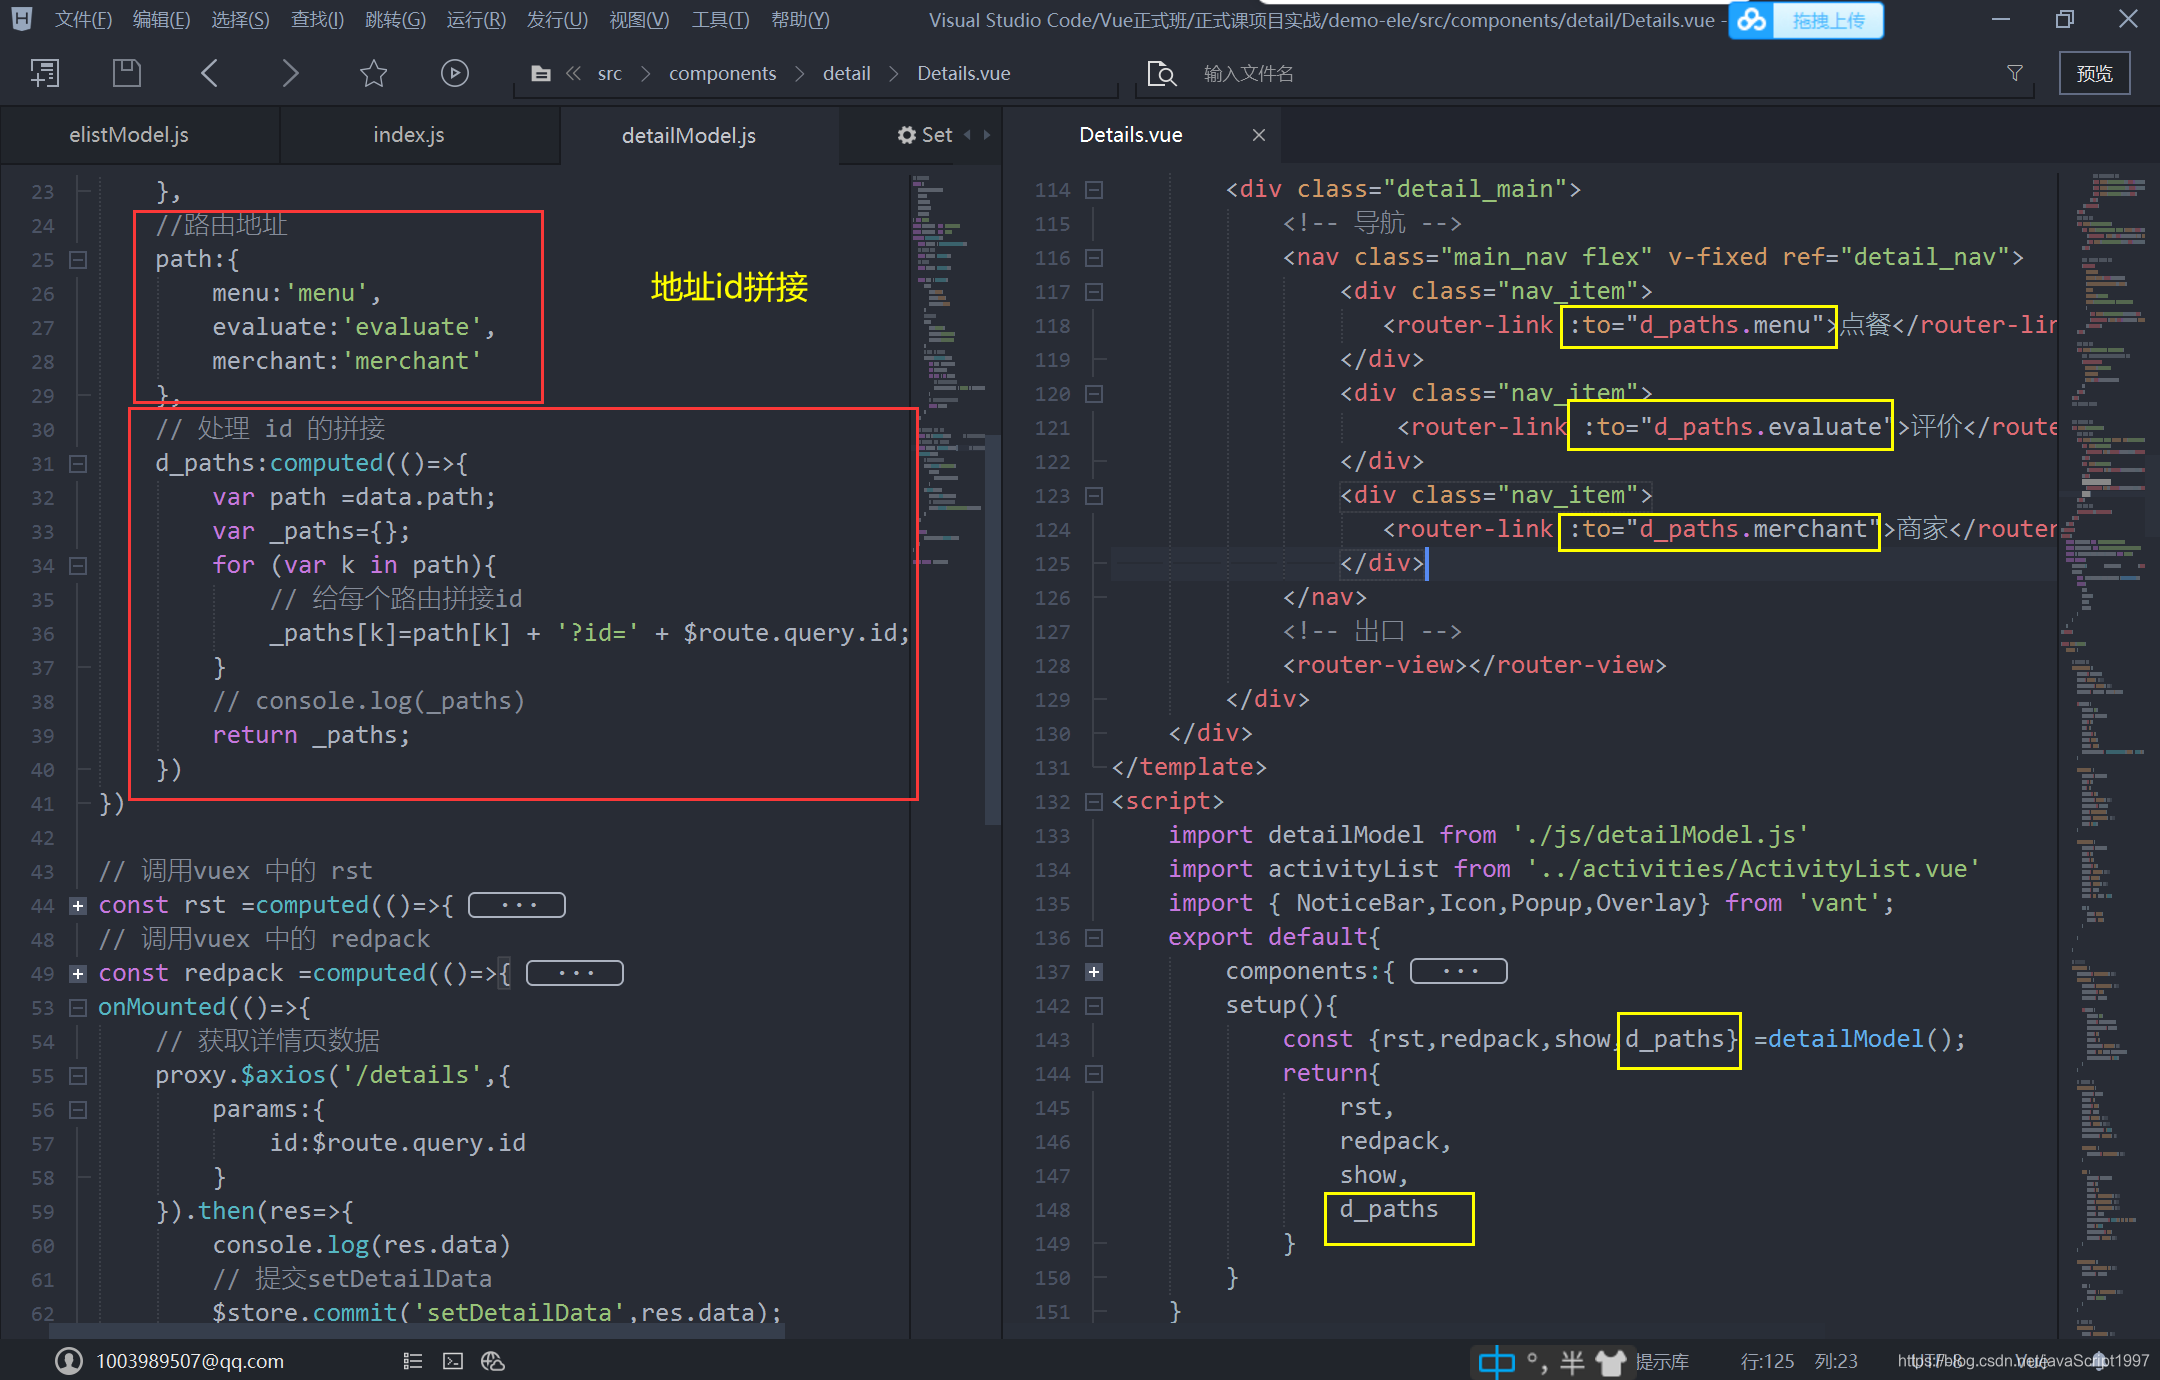Click the IME Chinese mode icon
This screenshot has width=2160, height=1380.
click(x=1497, y=1361)
